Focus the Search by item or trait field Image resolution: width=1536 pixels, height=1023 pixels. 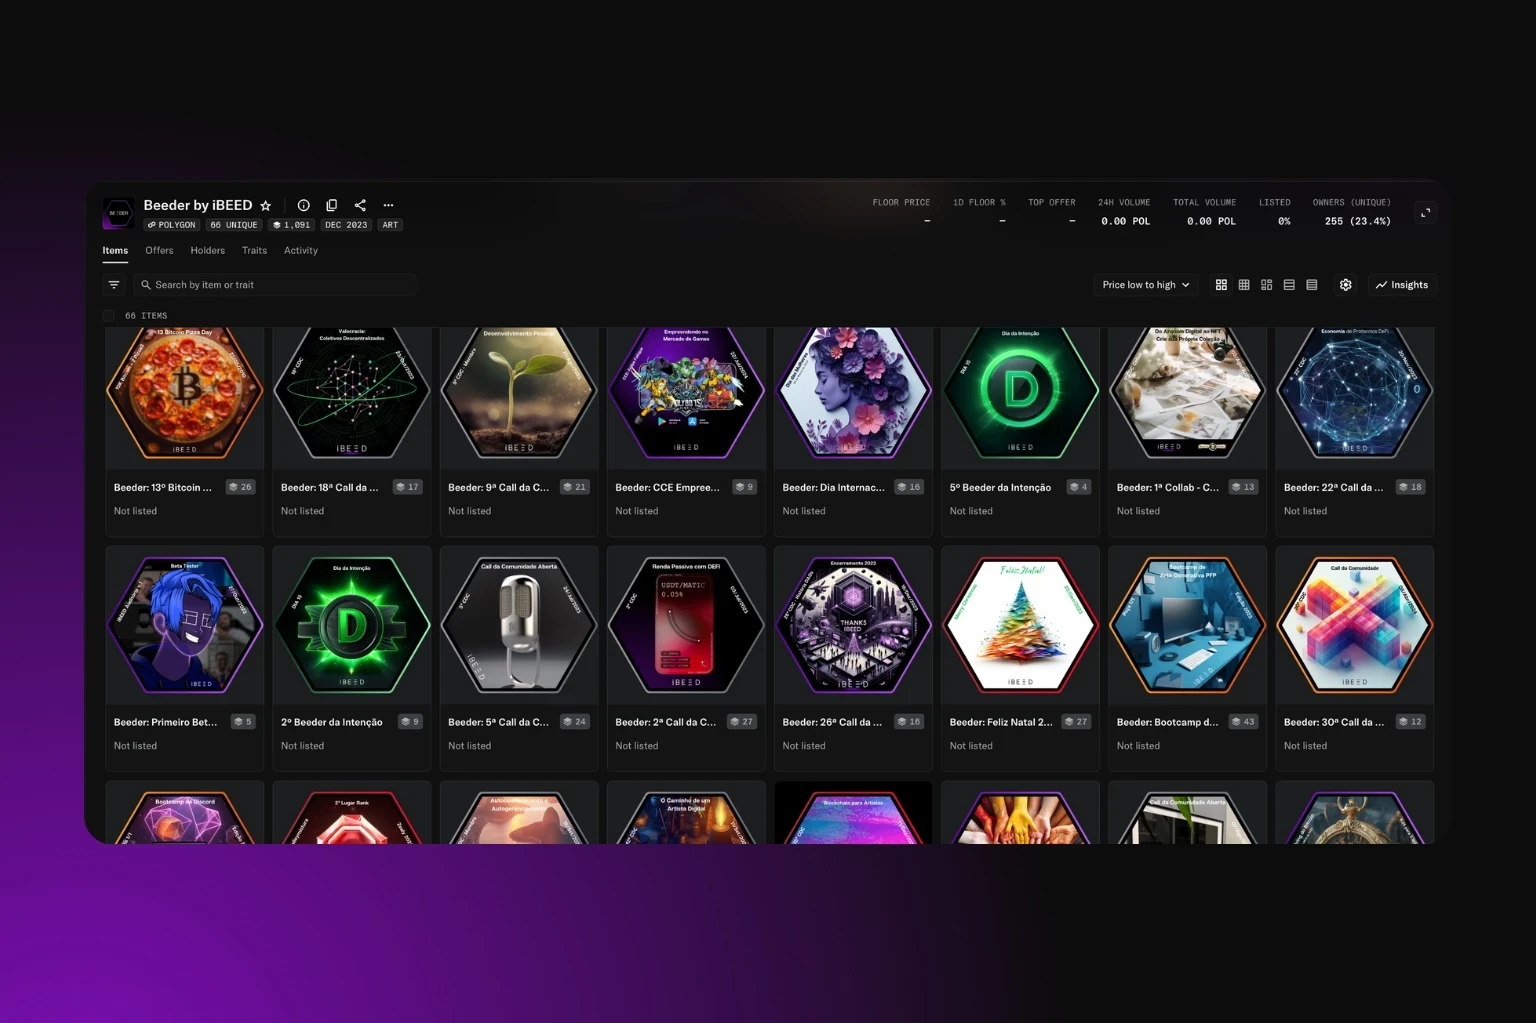(275, 285)
